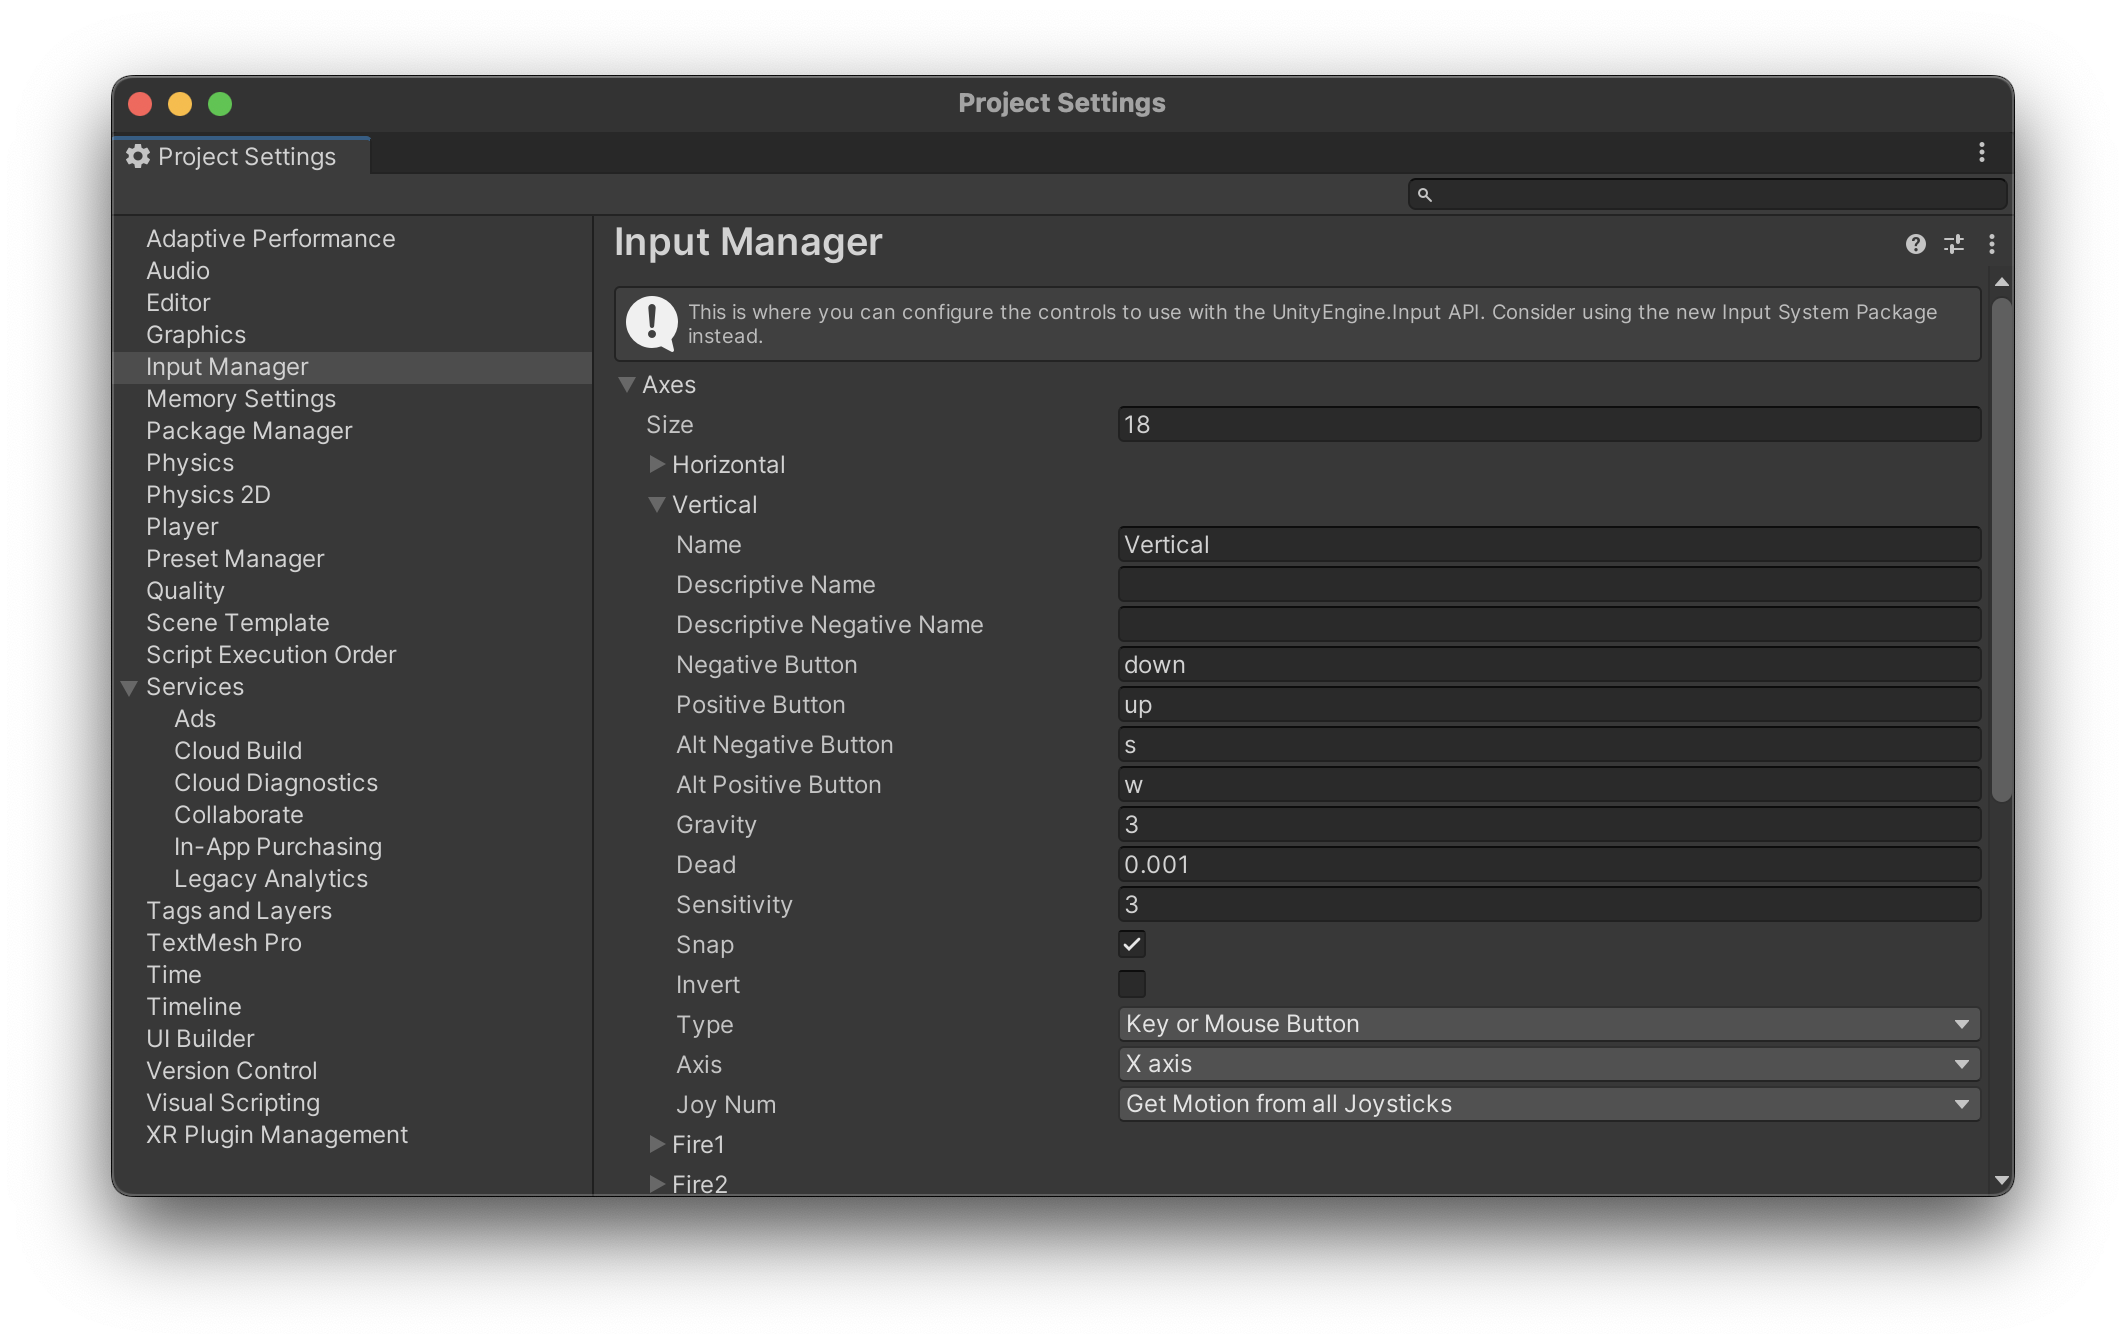Enable the Invert checkbox
The width and height of the screenshot is (2126, 1344).
point(1132,984)
